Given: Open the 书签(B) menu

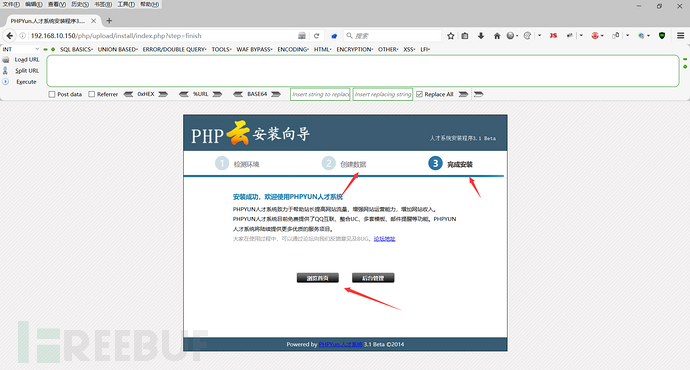Looking at the screenshot, I should (x=103, y=4).
